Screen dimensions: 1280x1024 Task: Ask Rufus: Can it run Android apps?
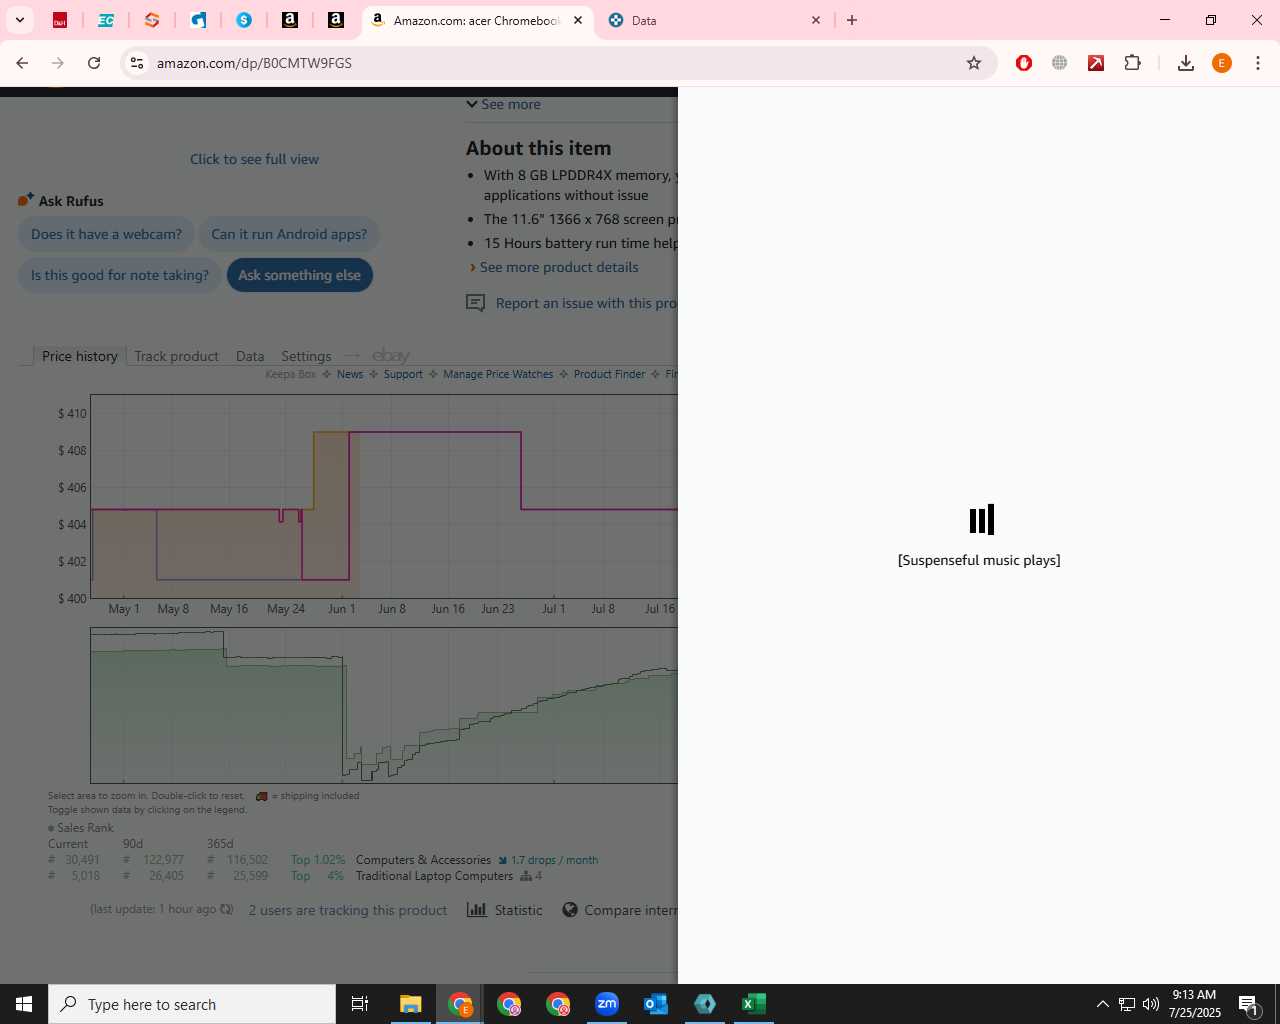pyautogui.click(x=289, y=234)
